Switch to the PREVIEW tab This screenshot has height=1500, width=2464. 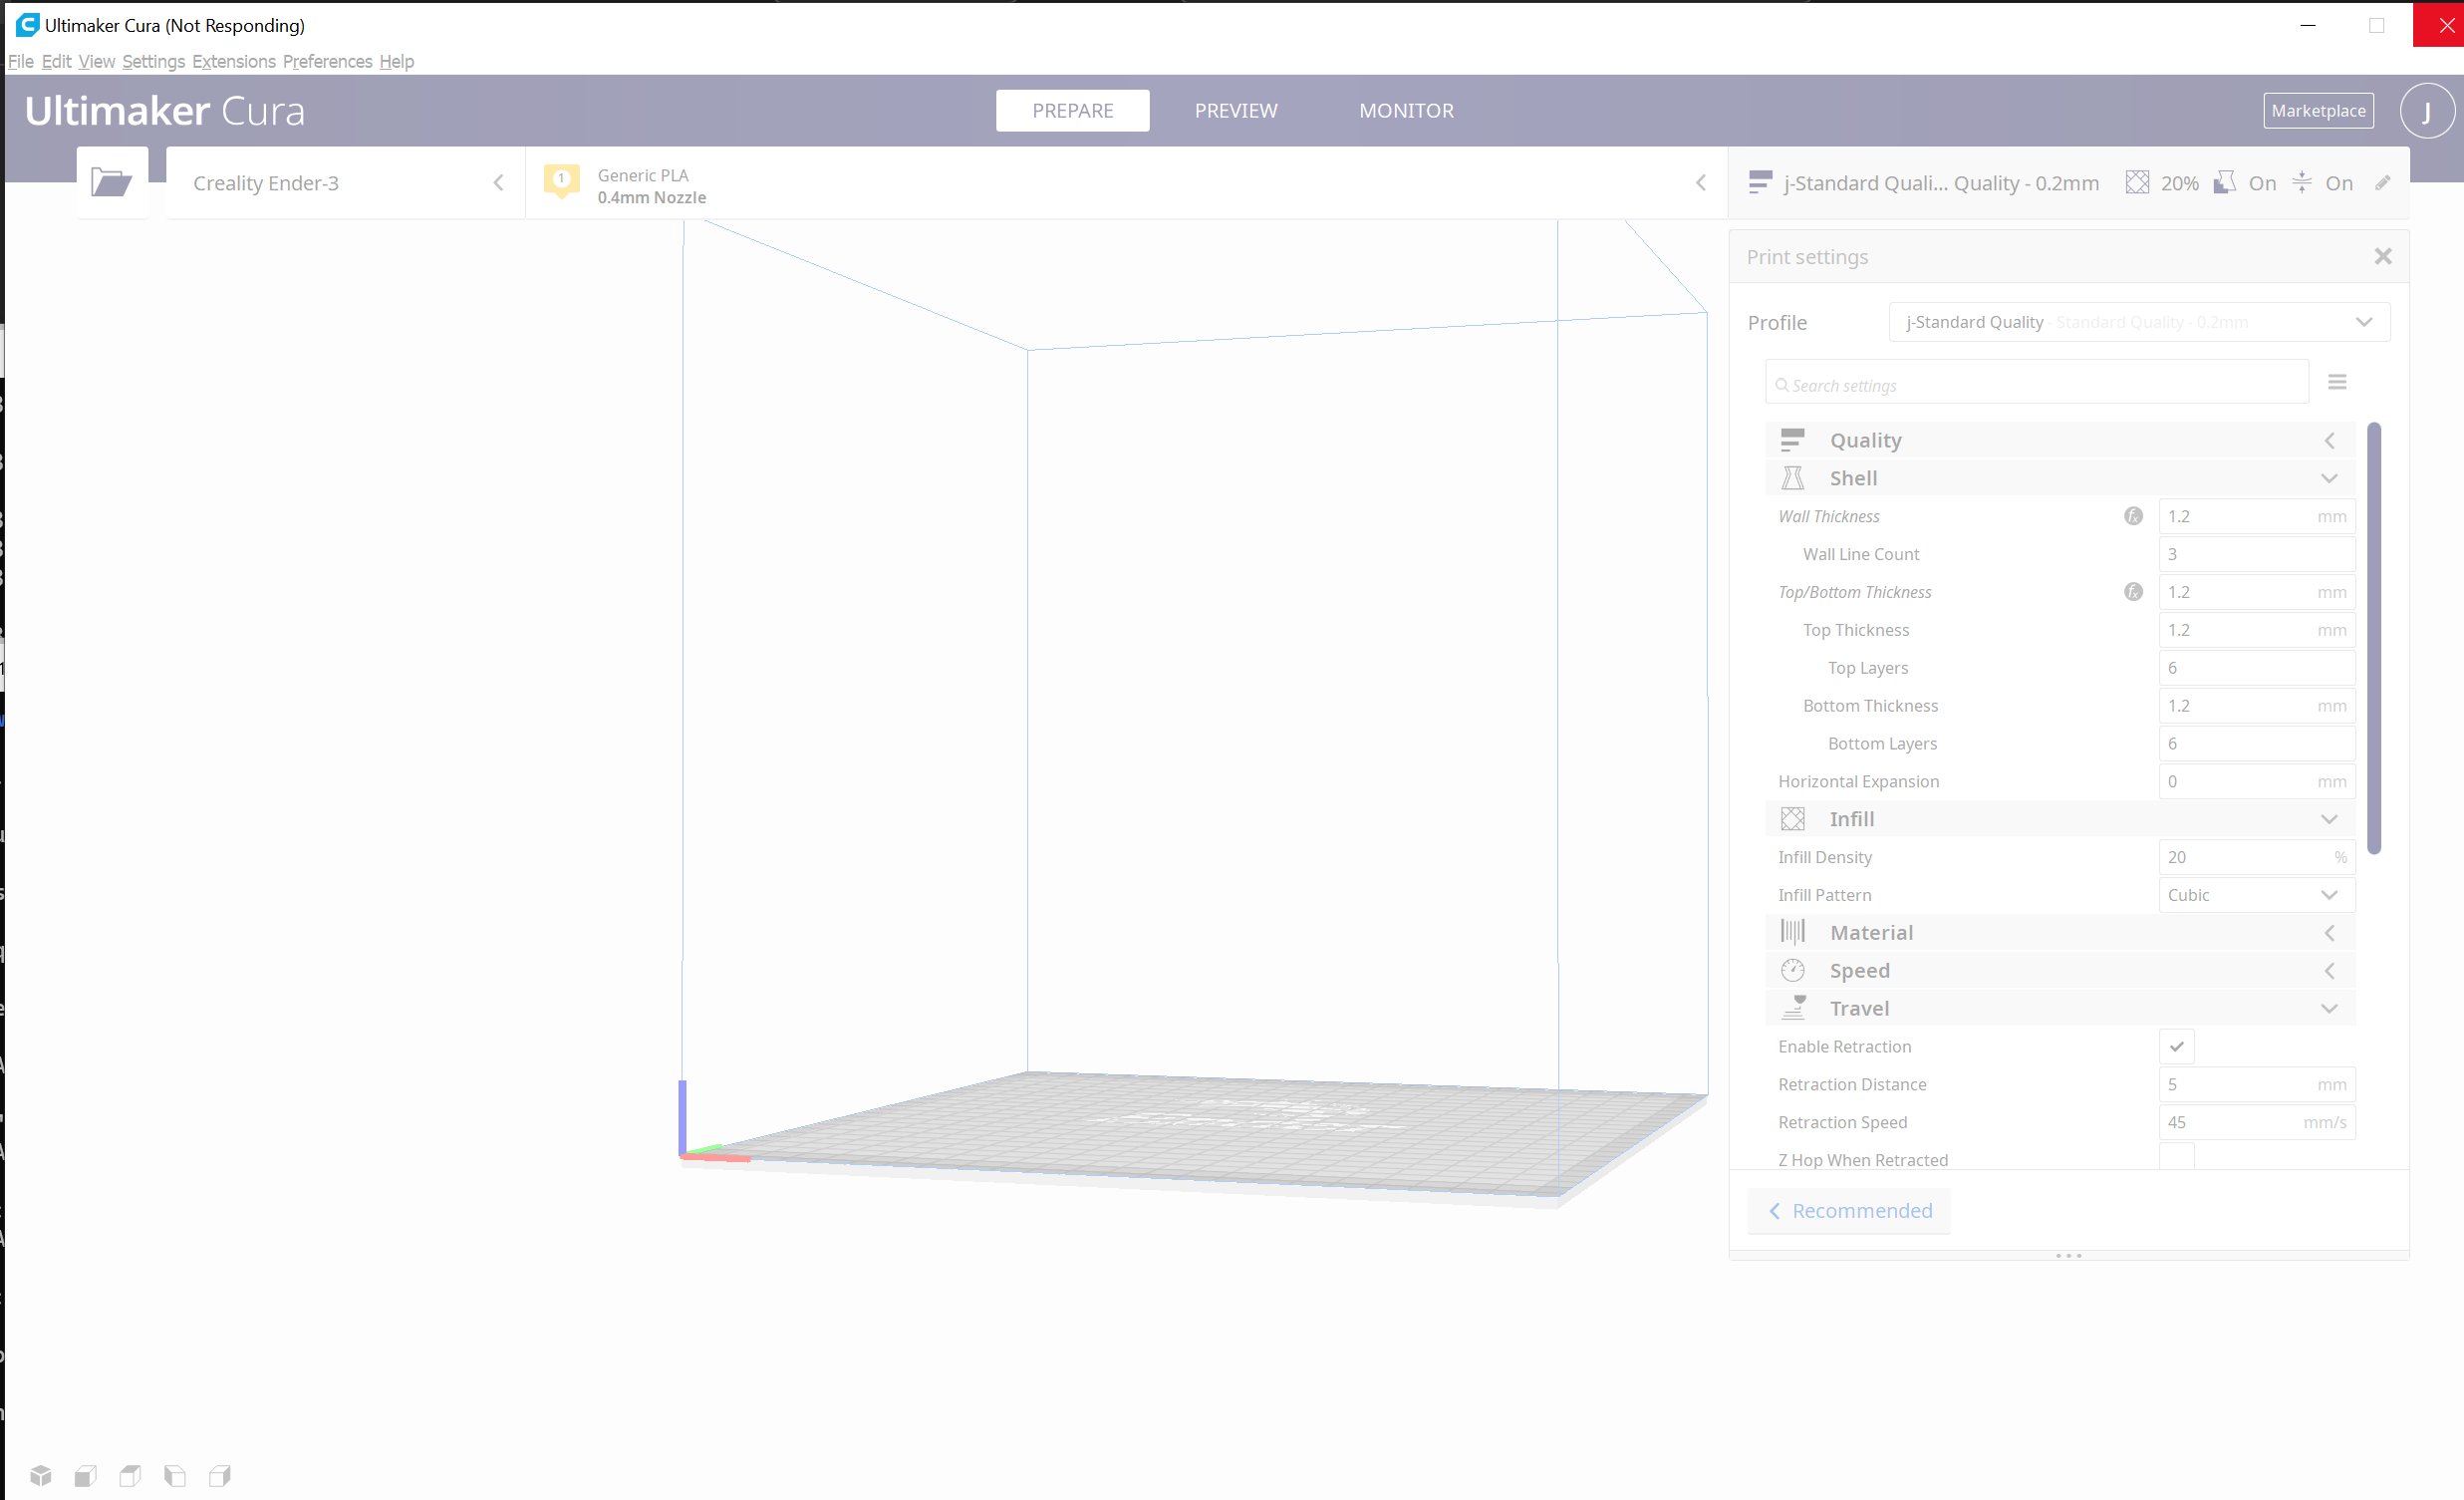(1235, 111)
